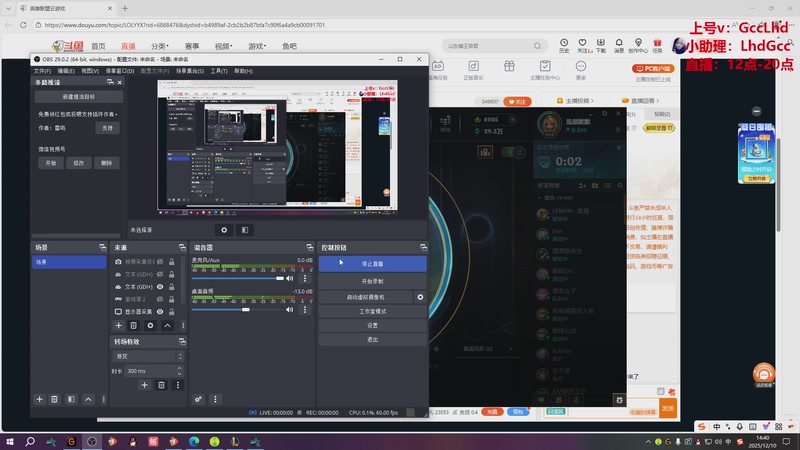Open the Scenes panel three-dot overflow menu
This screenshot has width=800, height=450.
[104, 399]
